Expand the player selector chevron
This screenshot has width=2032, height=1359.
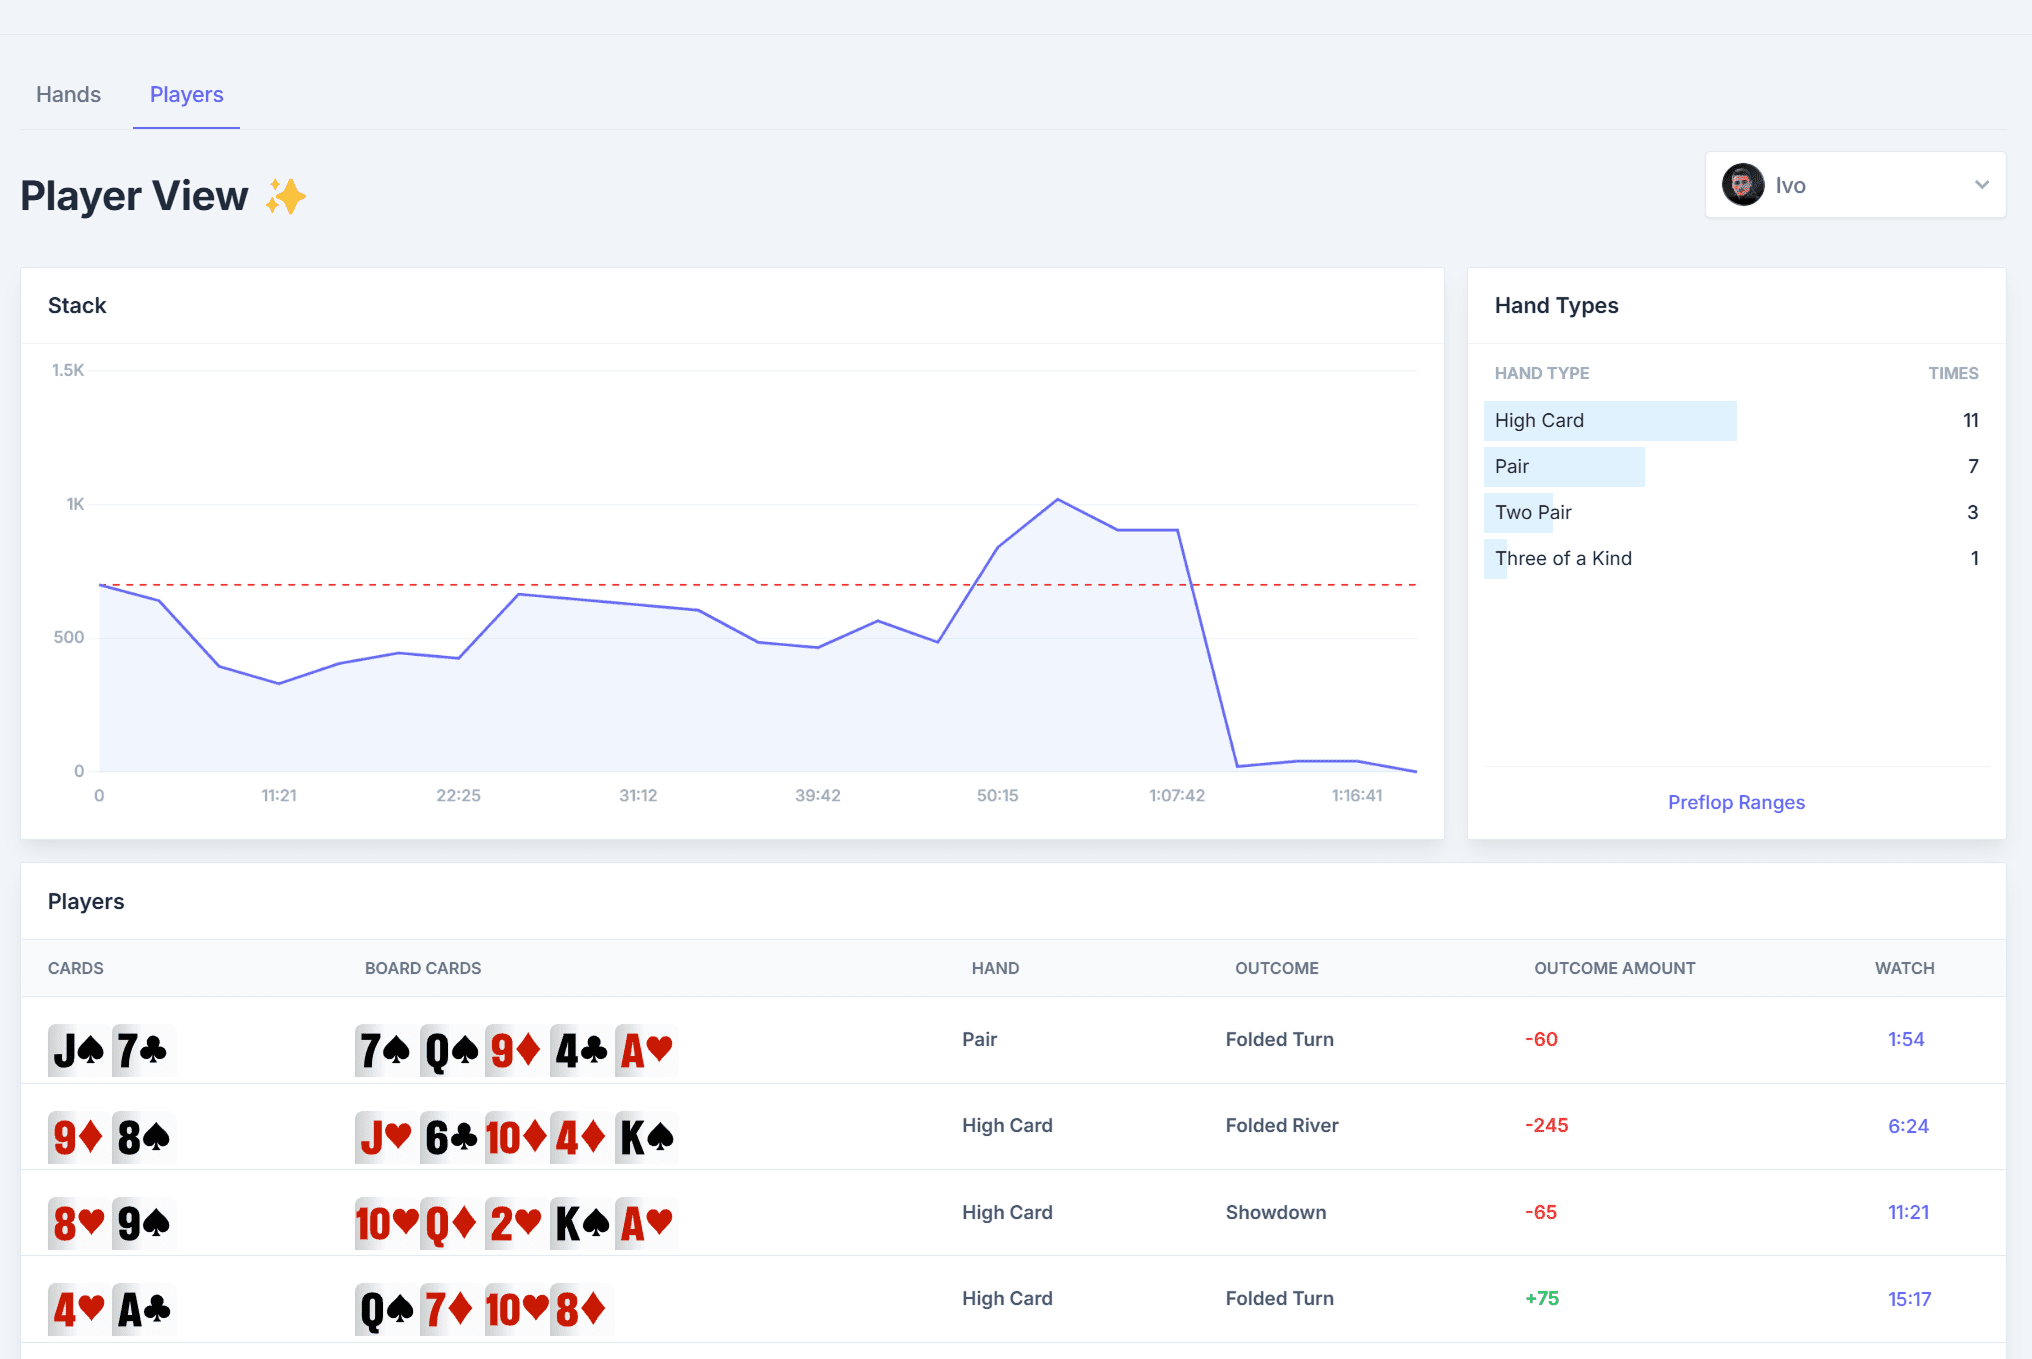pos(1981,185)
